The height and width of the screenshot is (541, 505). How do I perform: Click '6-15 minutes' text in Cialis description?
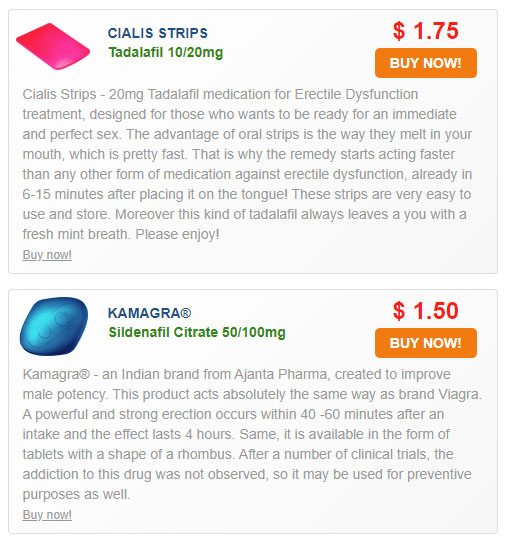pyautogui.click(x=63, y=194)
